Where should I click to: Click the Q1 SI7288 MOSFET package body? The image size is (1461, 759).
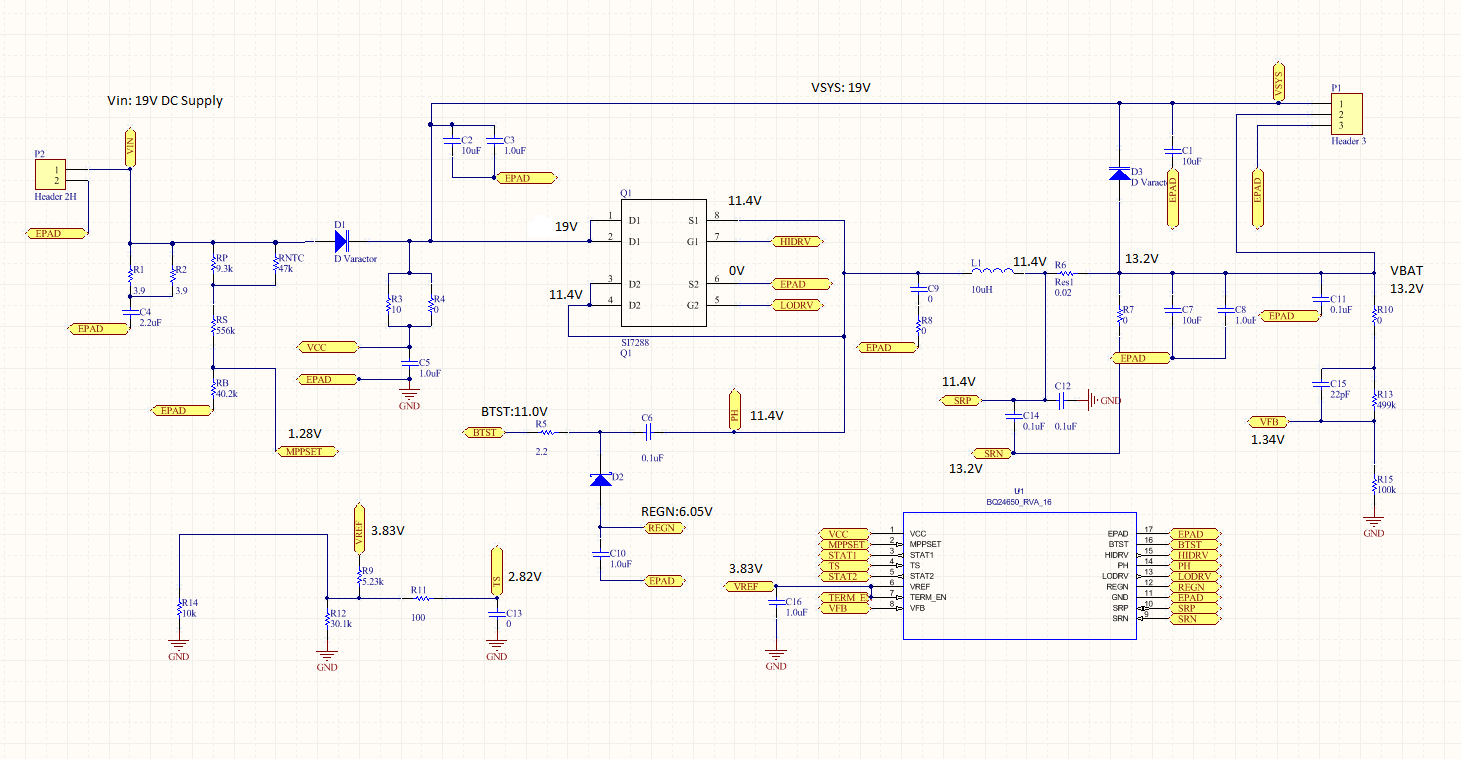(x=663, y=262)
